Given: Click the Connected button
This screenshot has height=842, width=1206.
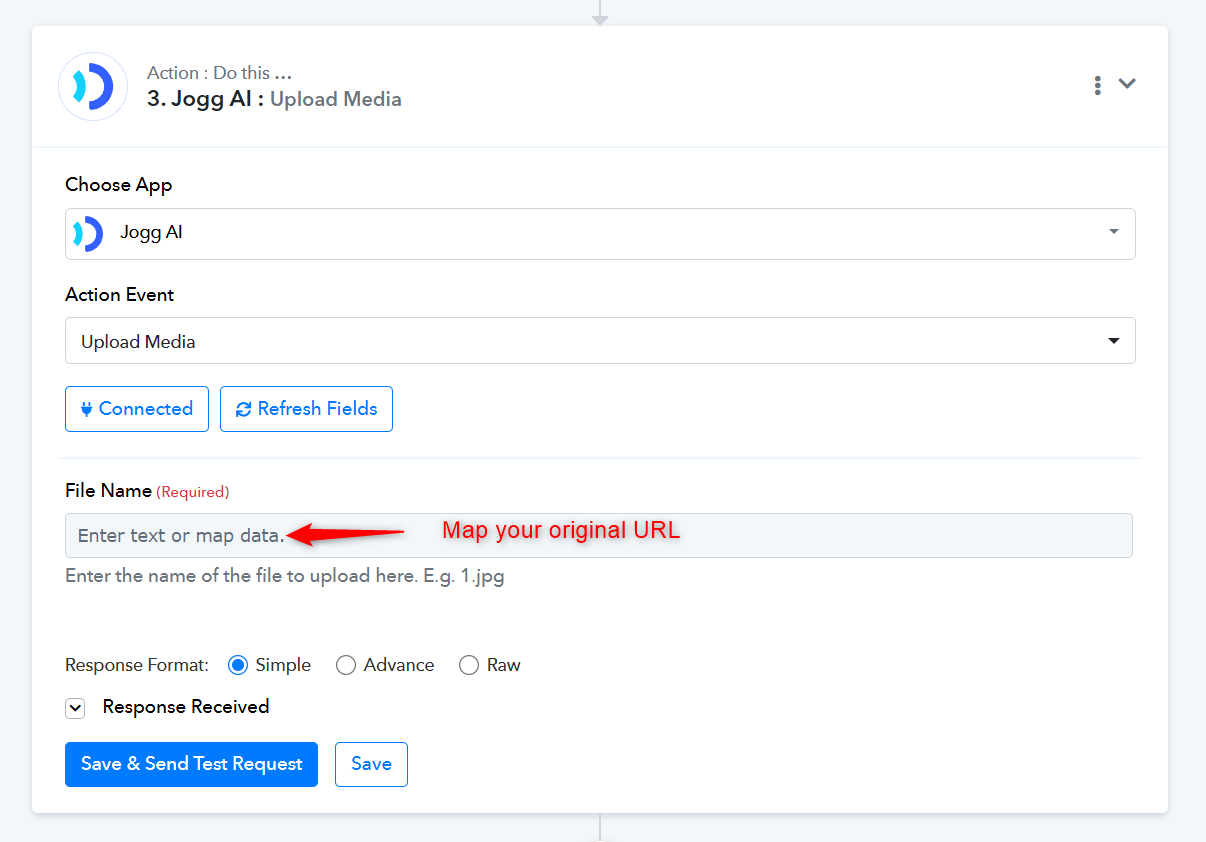Looking at the screenshot, I should point(137,409).
